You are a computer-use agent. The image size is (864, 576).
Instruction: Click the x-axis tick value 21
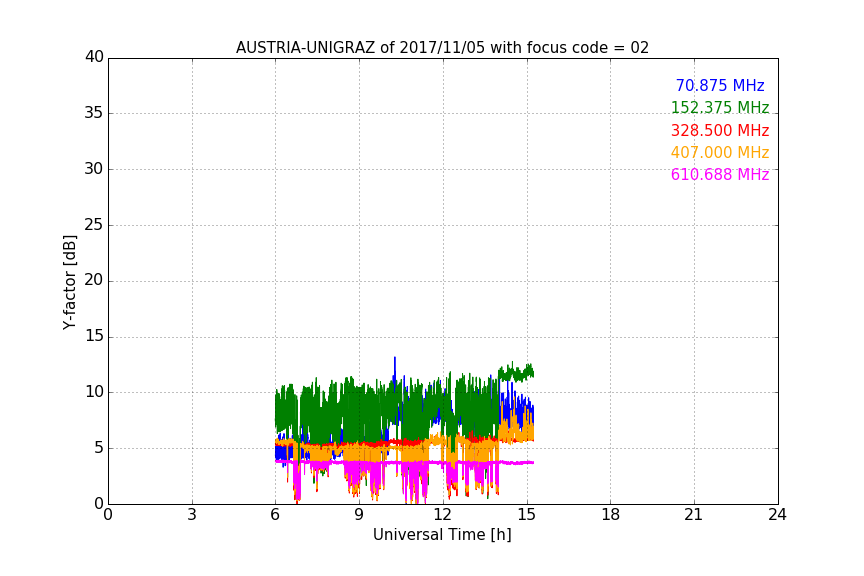693,515
